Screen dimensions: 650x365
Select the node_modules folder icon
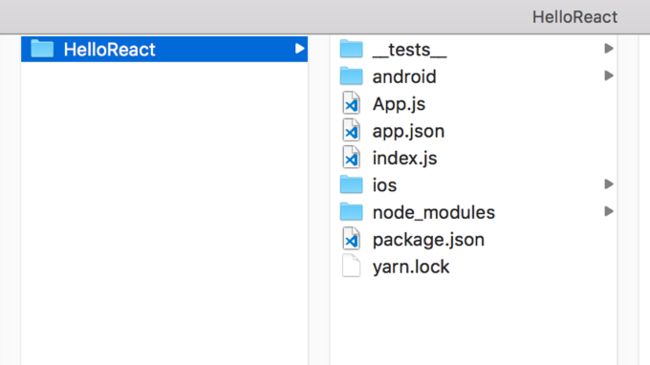click(x=351, y=212)
